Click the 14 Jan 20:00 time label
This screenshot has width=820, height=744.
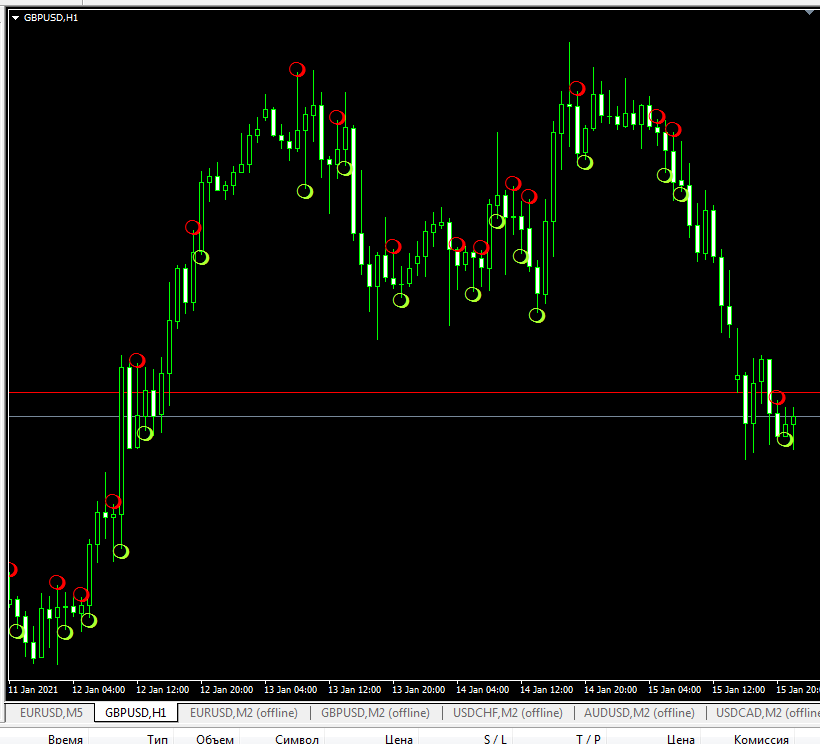[611, 690]
